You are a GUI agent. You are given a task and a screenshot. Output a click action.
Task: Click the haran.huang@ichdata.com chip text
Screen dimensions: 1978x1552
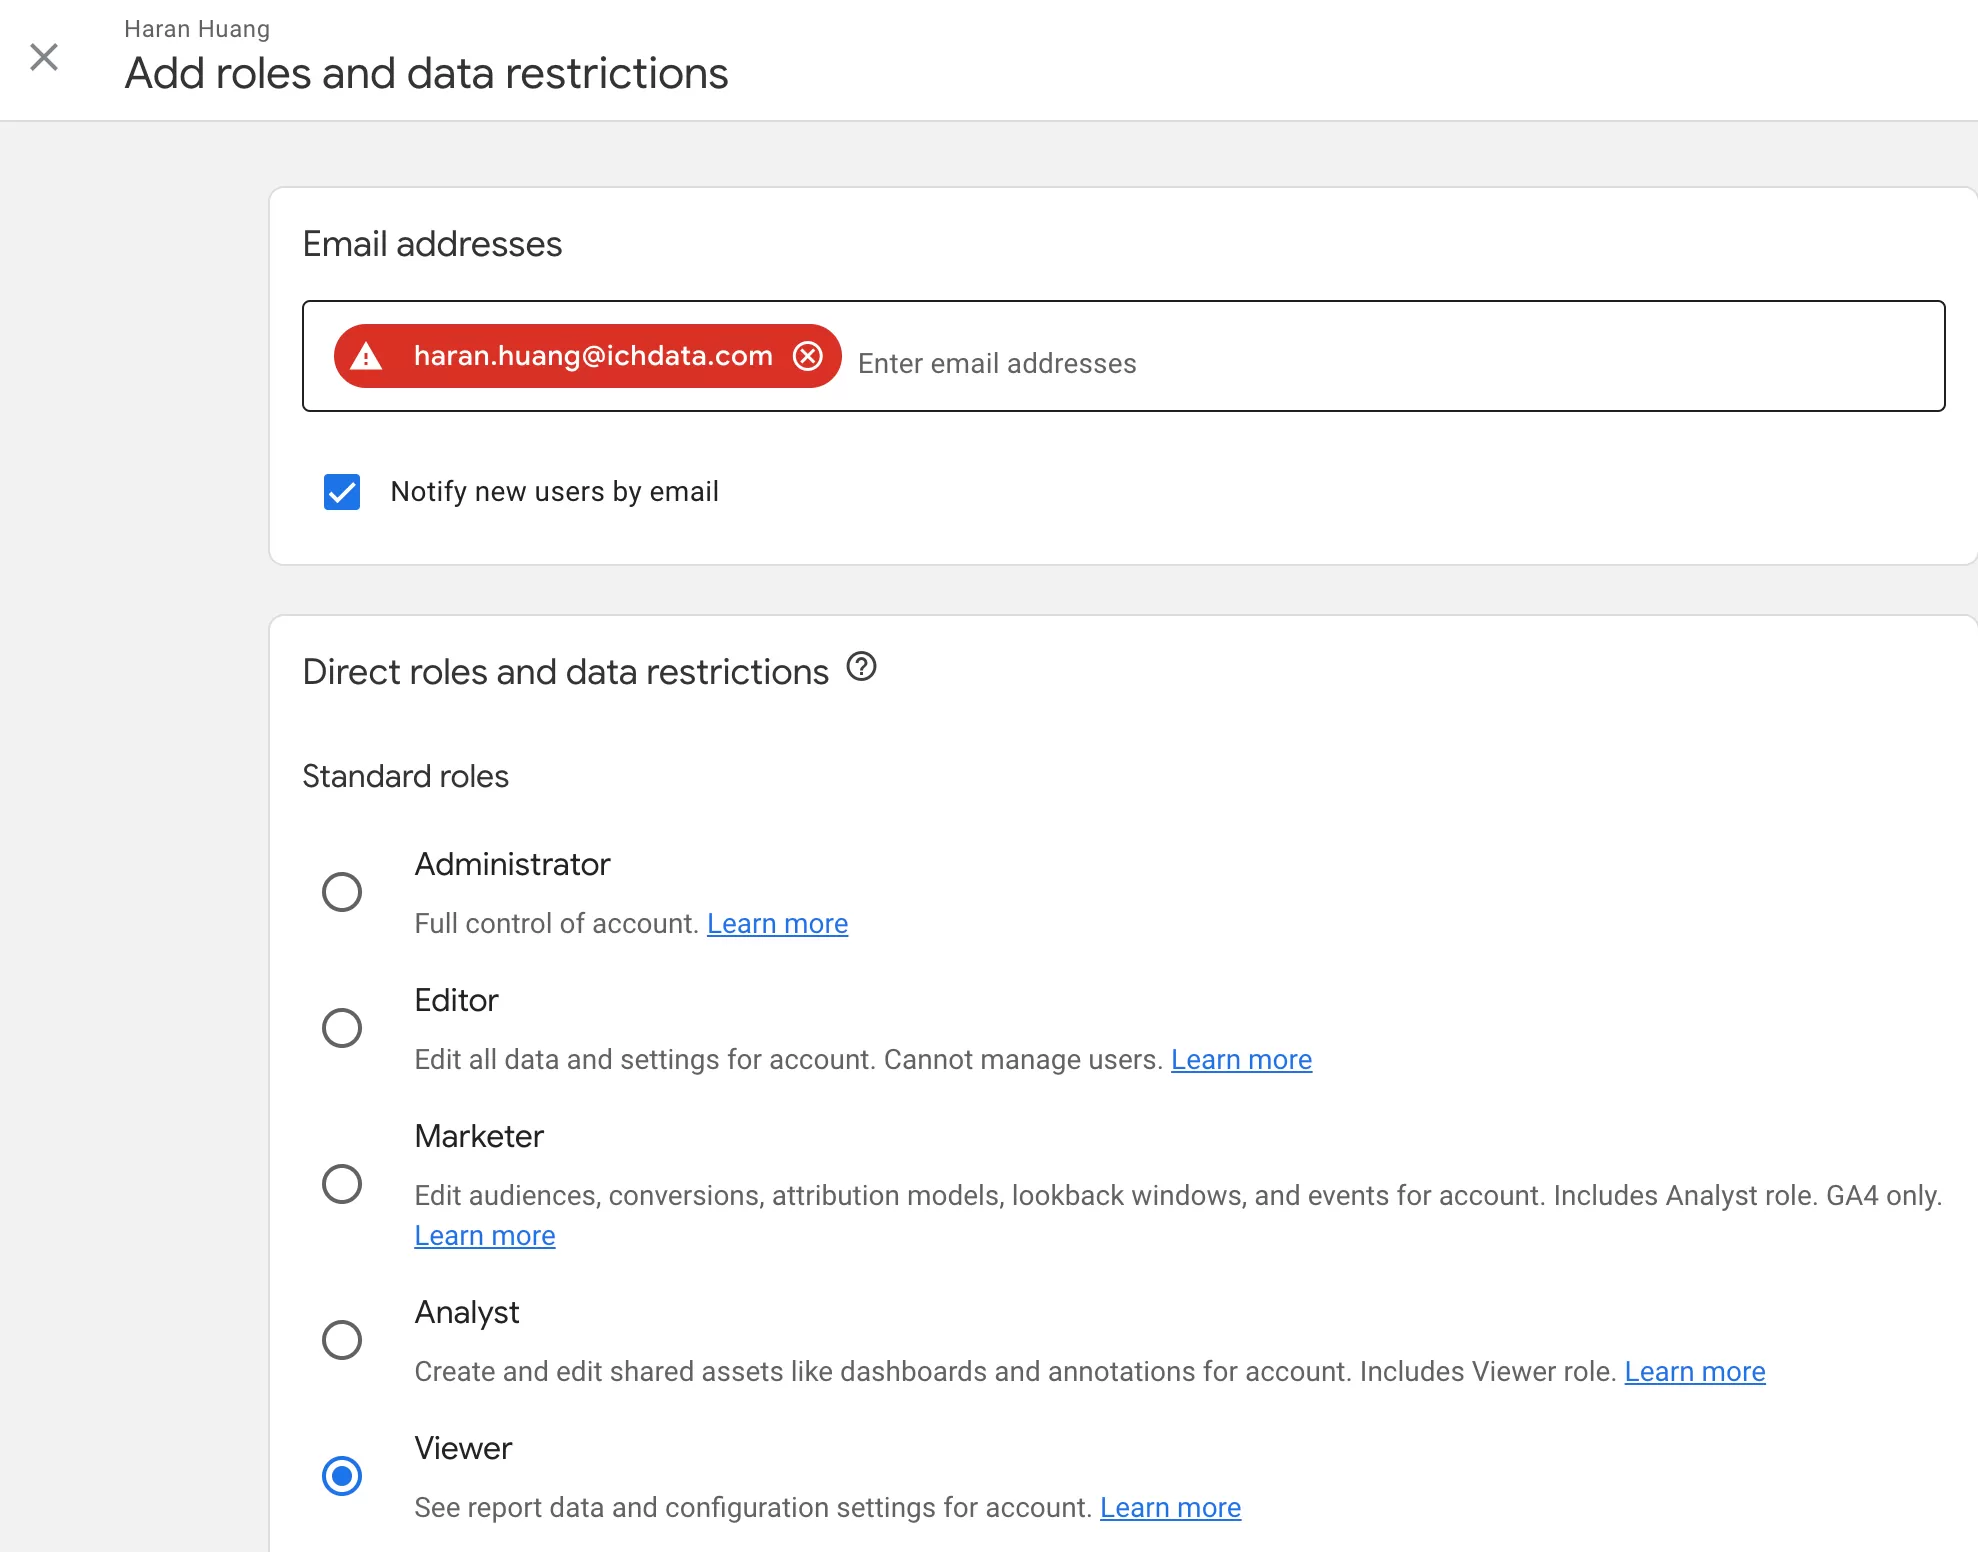click(x=593, y=356)
